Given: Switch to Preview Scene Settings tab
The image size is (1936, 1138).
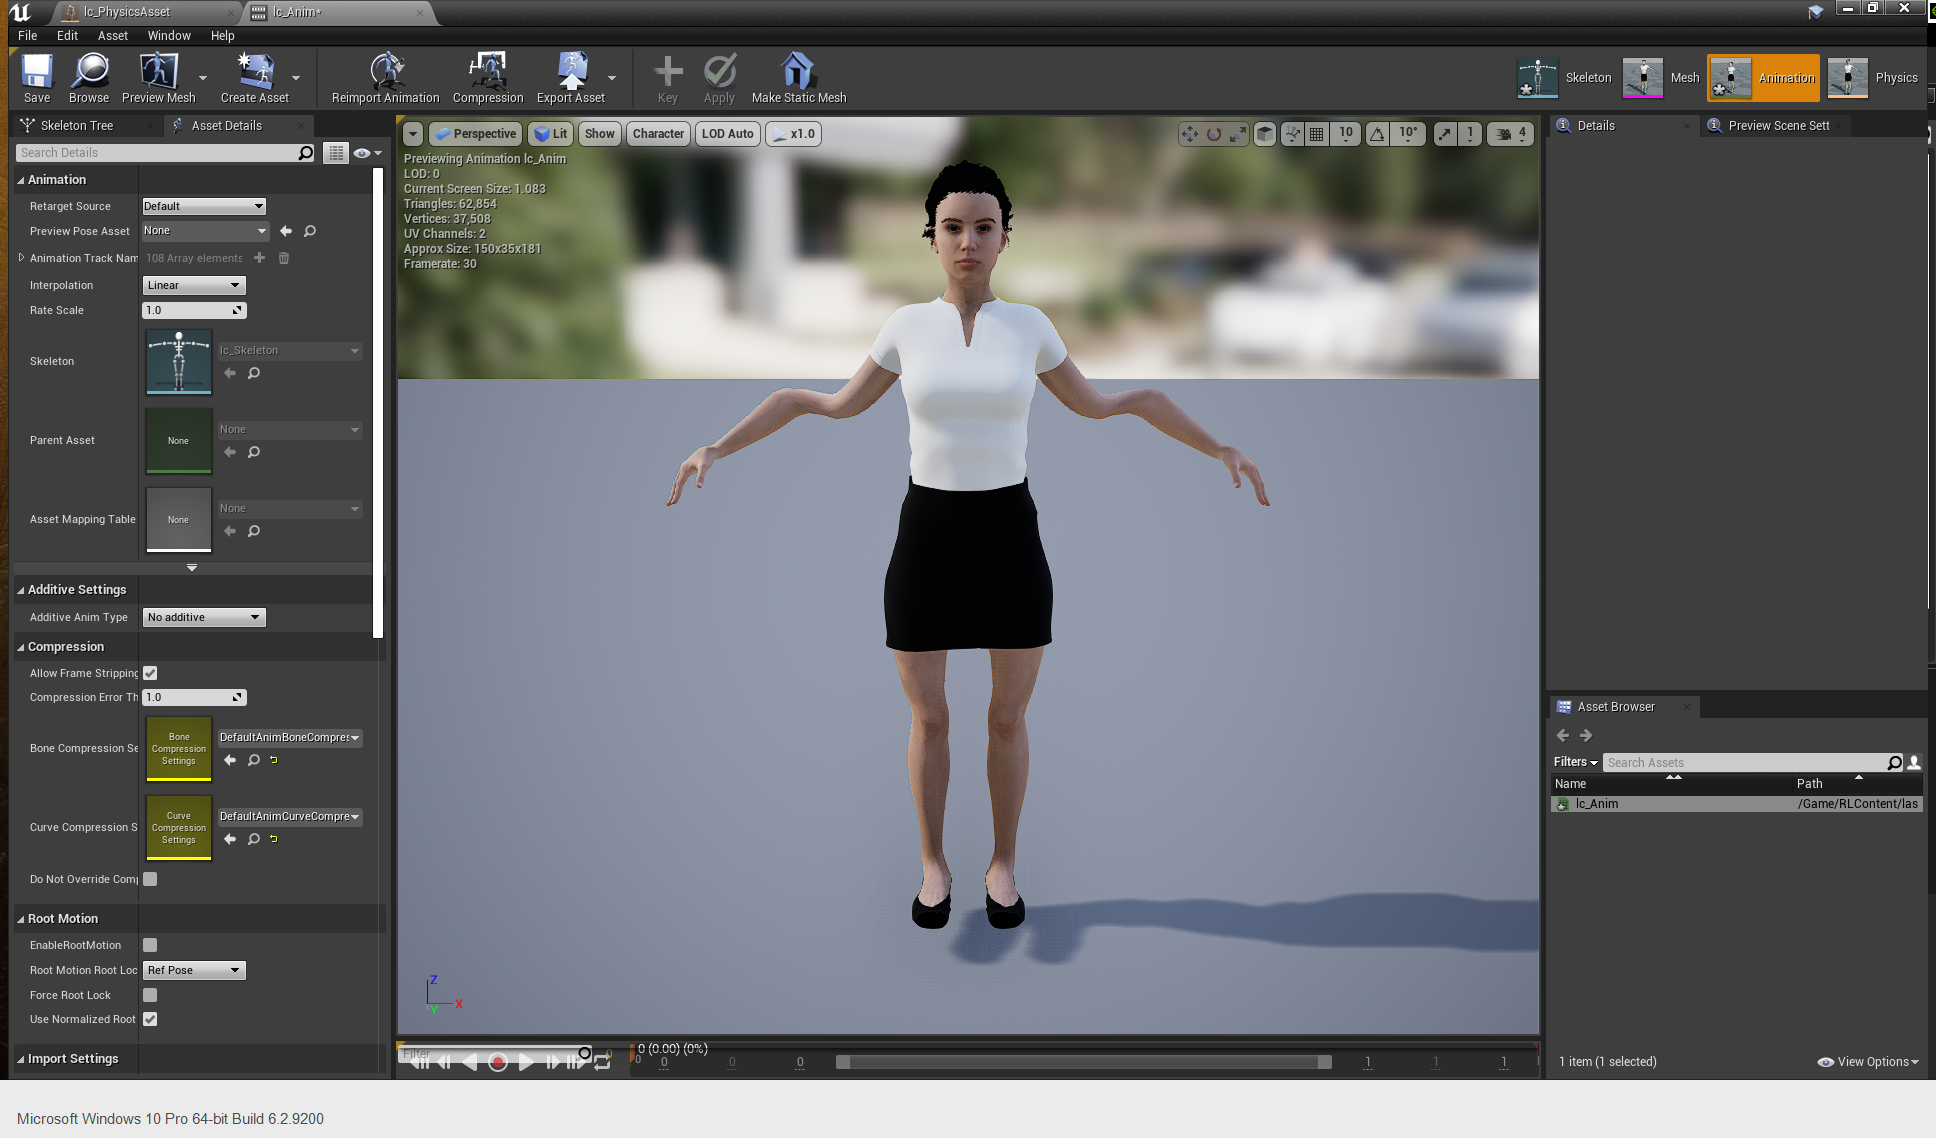Looking at the screenshot, I should pos(1778,126).
